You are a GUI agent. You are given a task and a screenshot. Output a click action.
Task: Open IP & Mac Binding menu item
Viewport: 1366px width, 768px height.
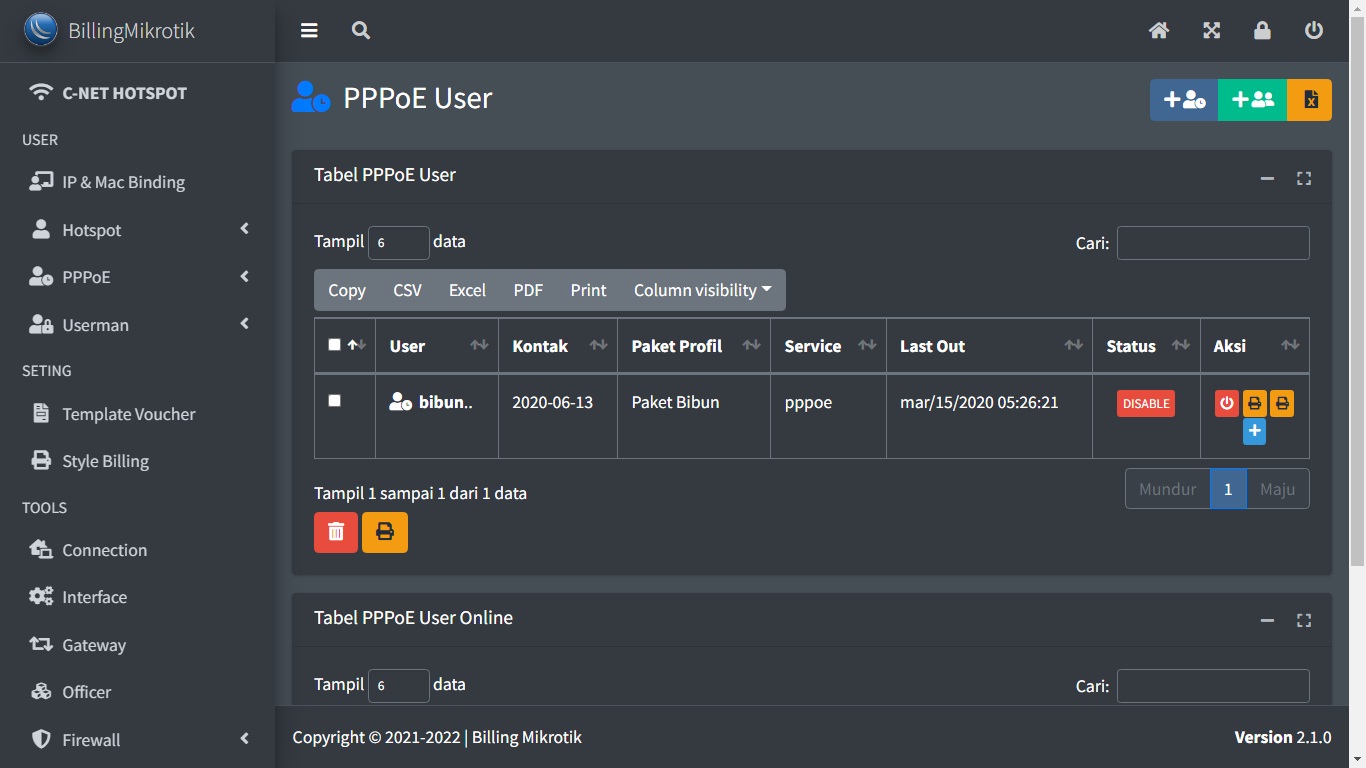pyautogui.click(x=123, y=182)
